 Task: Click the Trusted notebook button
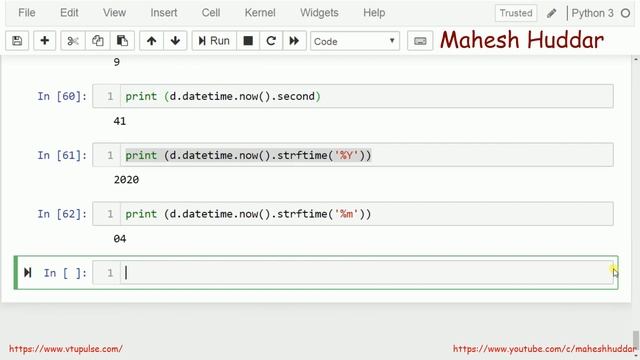(516, 13)
